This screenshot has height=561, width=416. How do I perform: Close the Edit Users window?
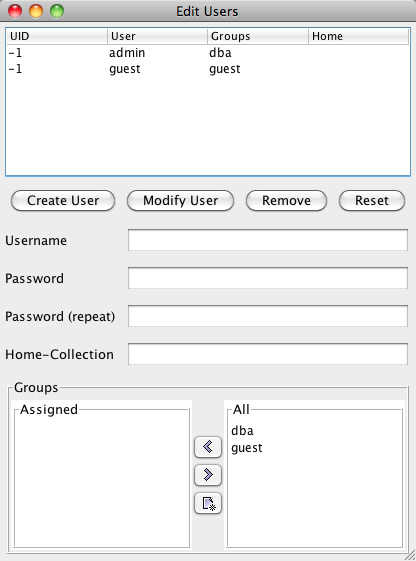pyautogui.click(x=15, y=11)
